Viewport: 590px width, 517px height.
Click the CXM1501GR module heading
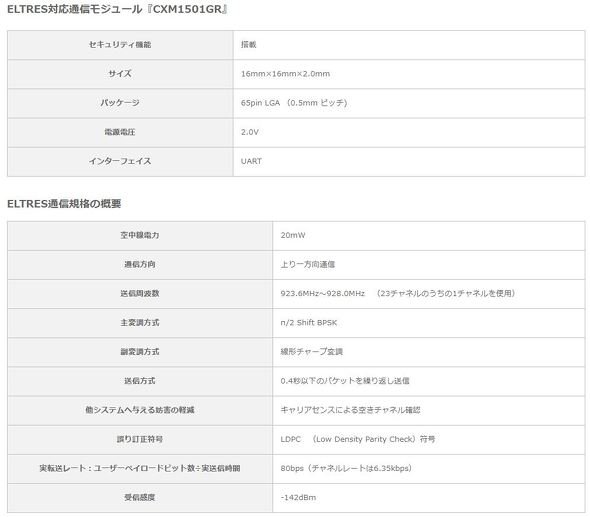coord(117,9)
